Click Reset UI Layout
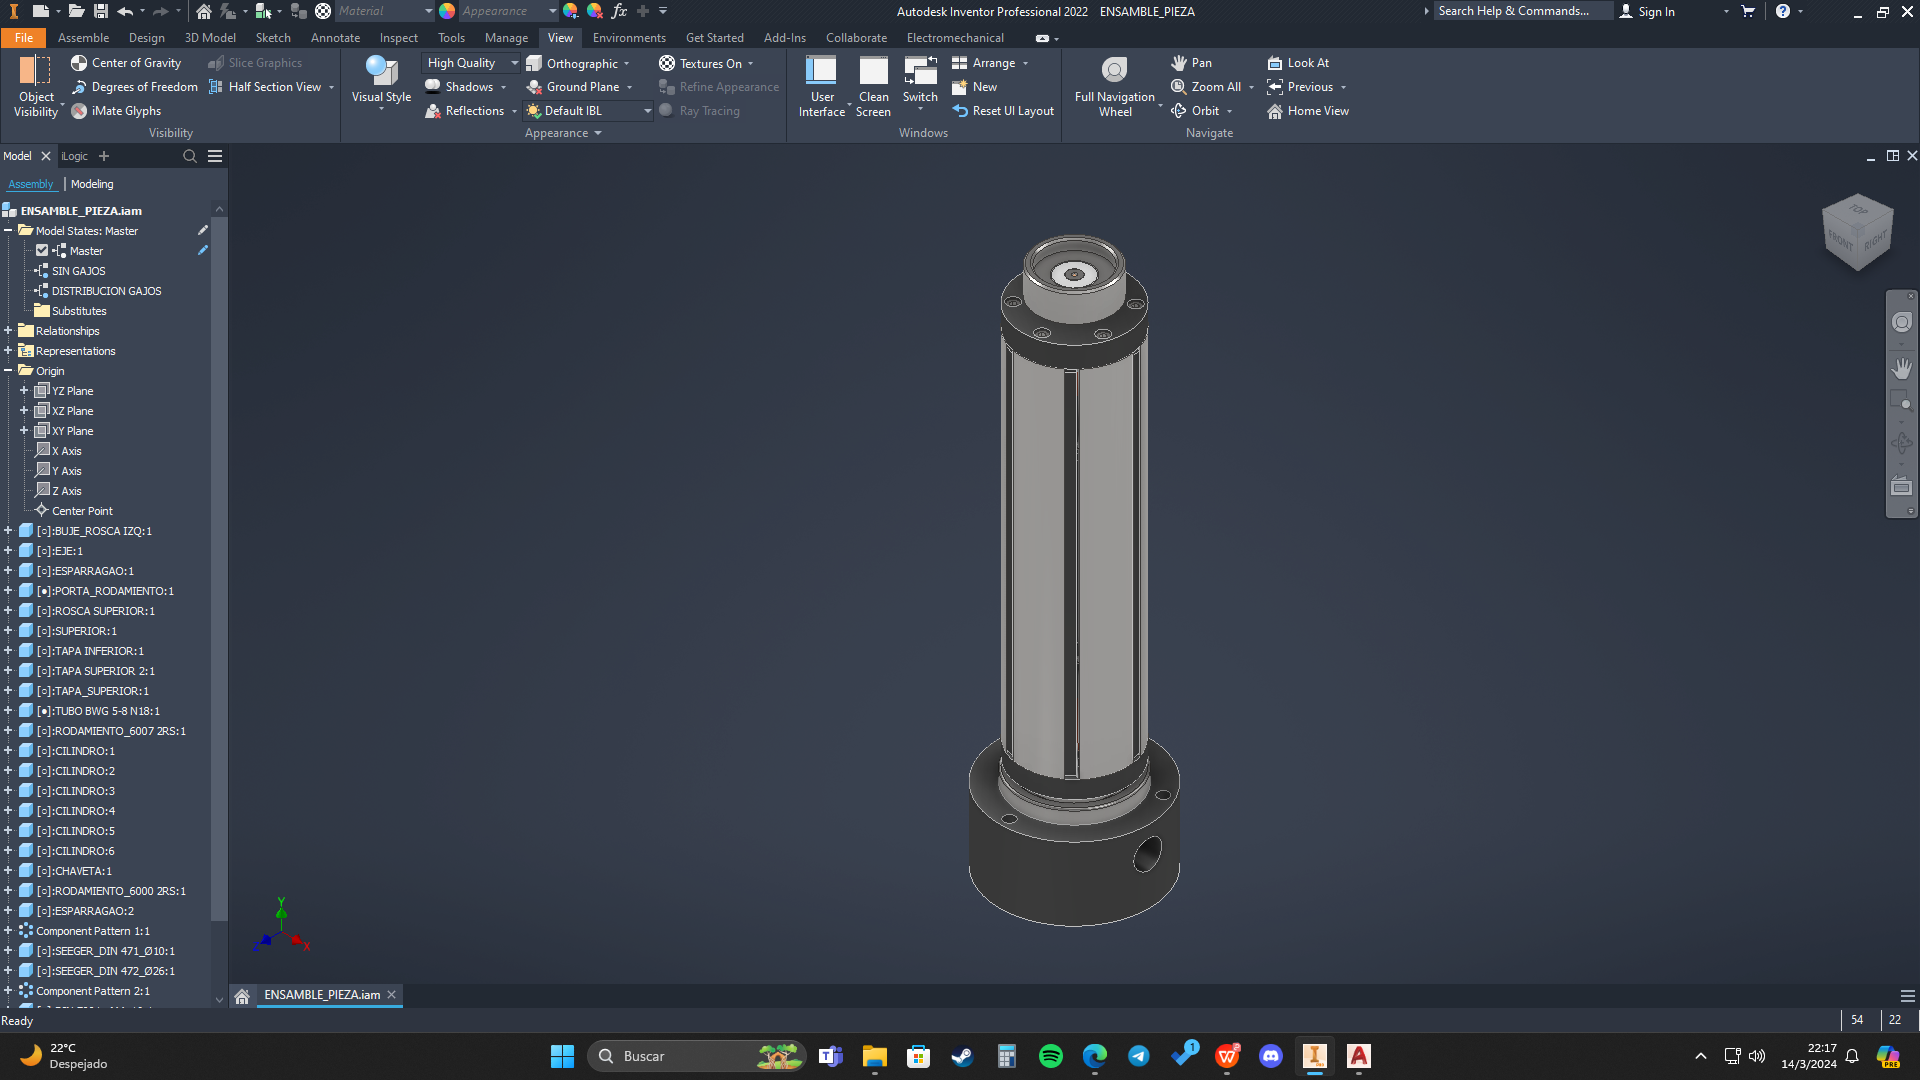Screen dimensions: 1920x1080 point(1003,111)
